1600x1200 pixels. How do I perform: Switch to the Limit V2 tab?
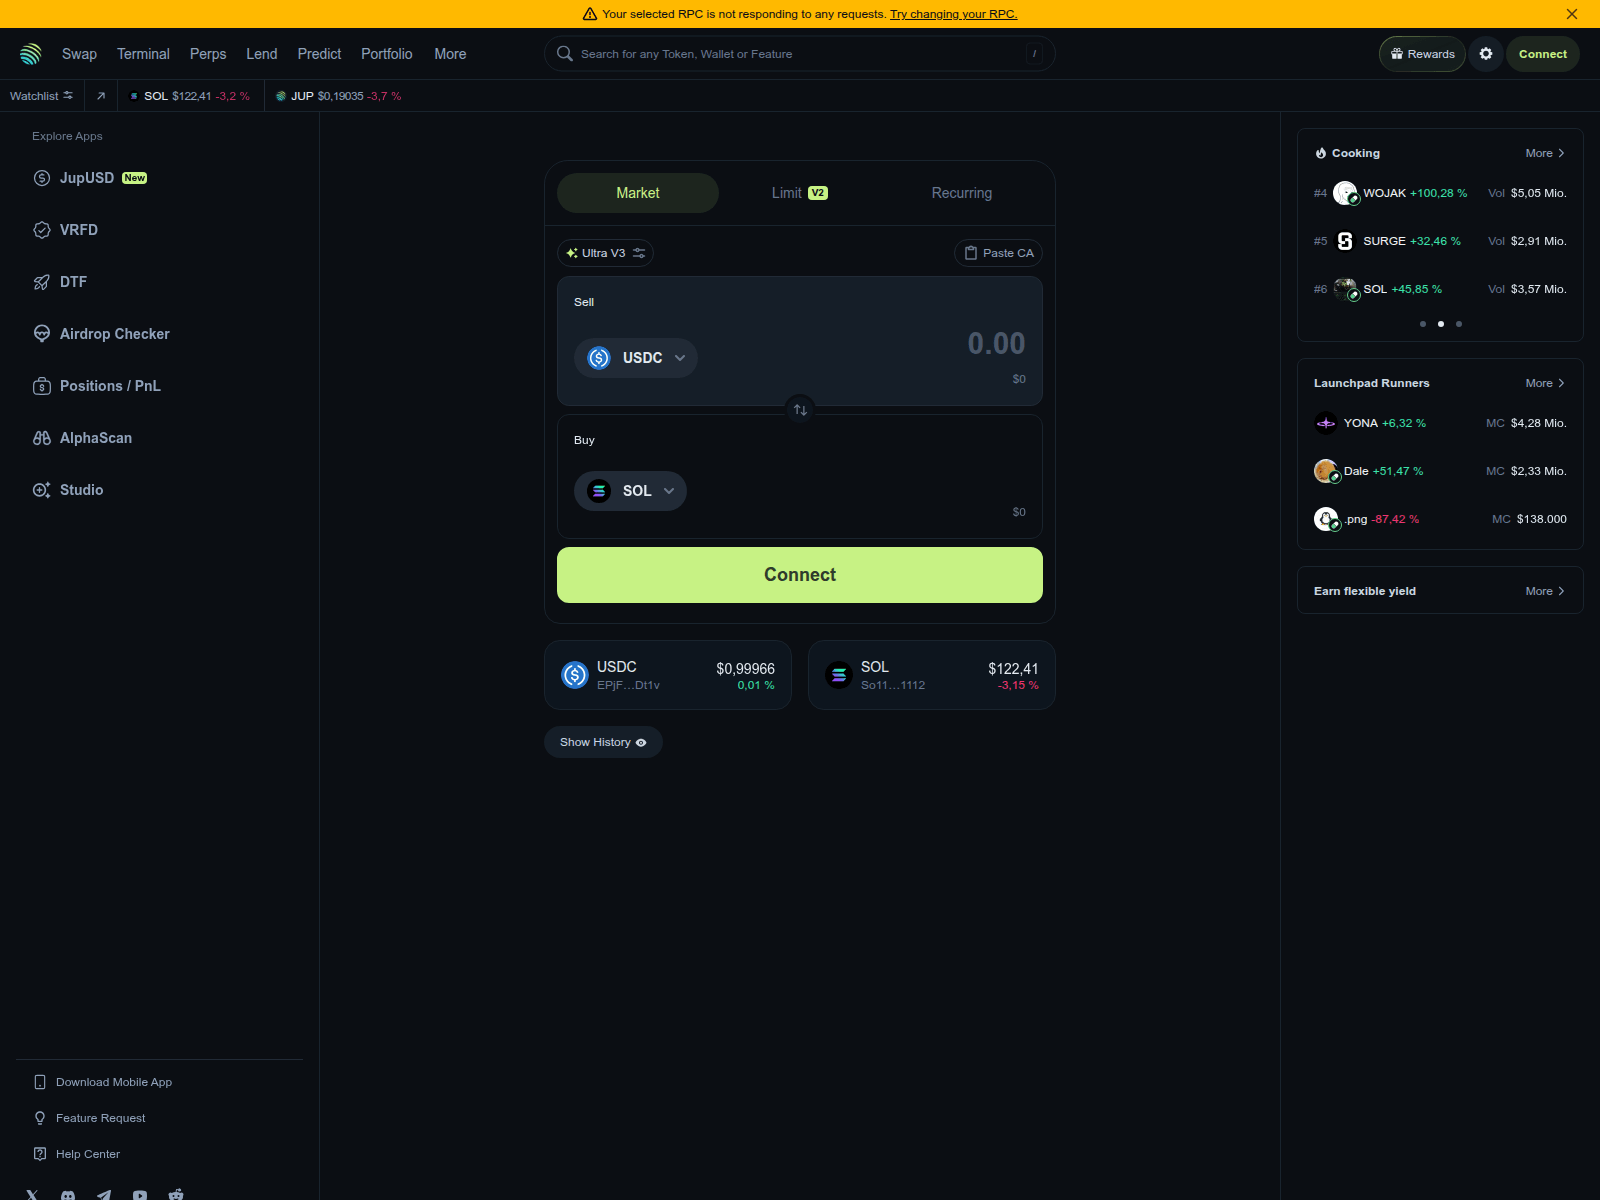(x=800, y=193)
